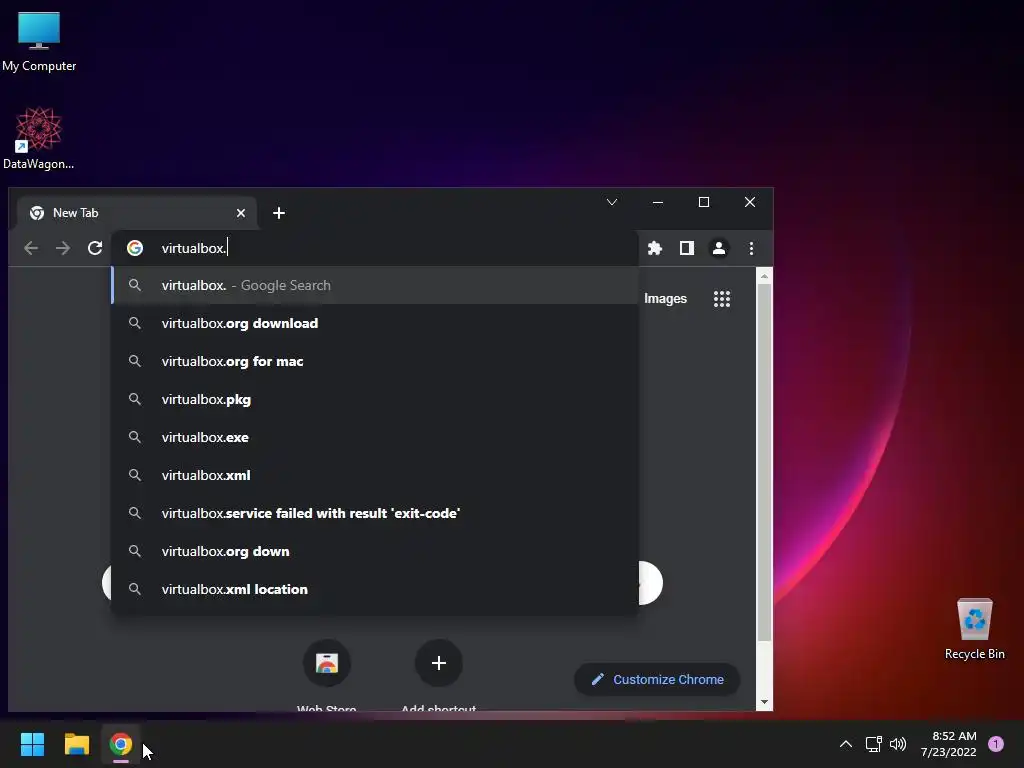Select the DataWagon desktop shortcut

click(x=39, y=138)
